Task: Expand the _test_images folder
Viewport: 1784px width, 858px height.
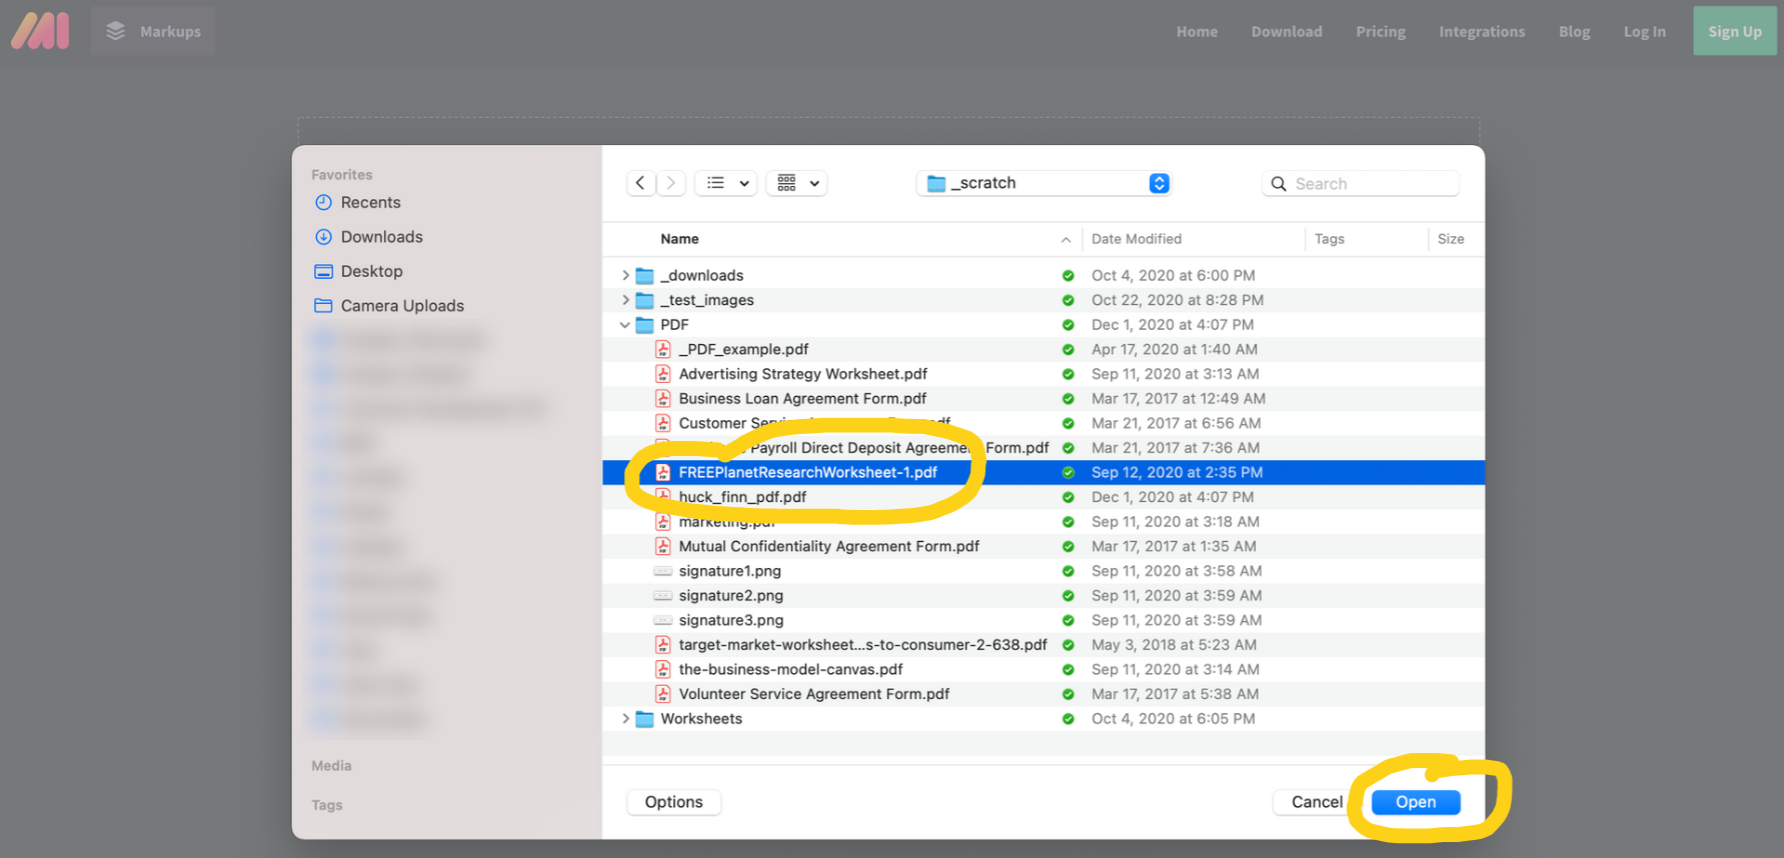Action: pos(625,300)
